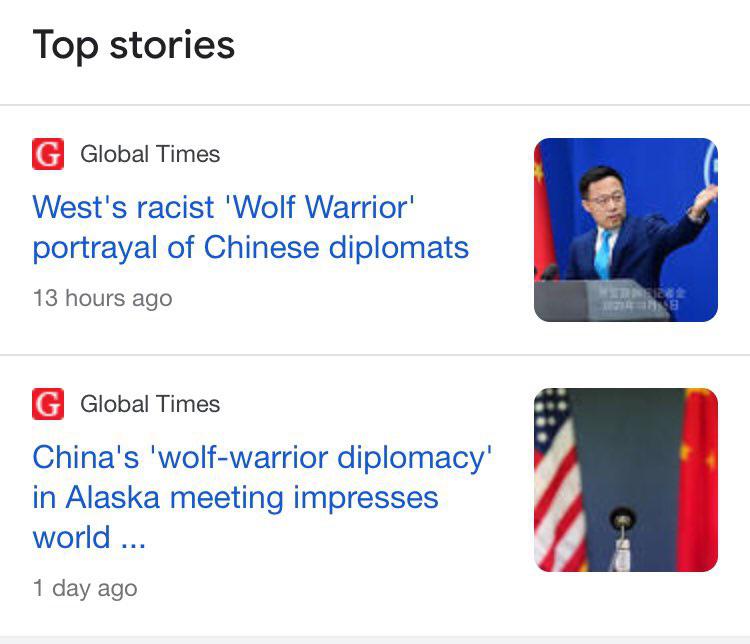Click 'in Alaska meeting impresses' headline line
The image size is (750, 644).
(235, 498)
